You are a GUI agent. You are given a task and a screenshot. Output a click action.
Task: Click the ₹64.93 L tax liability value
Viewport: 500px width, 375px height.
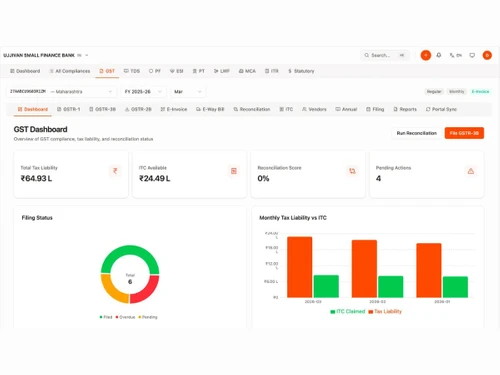tap(36, 178)
